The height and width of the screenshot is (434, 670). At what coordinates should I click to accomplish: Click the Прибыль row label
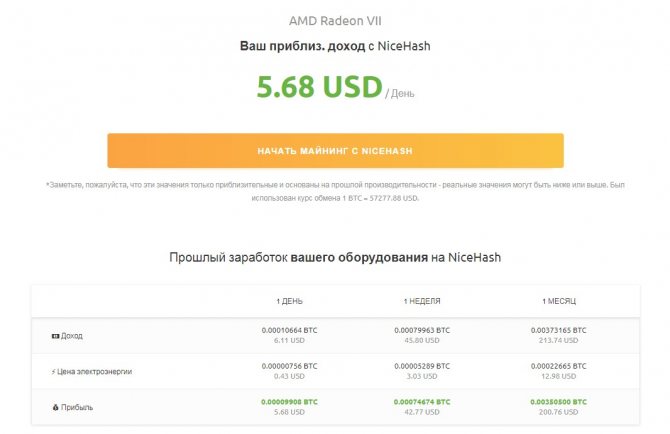(x=77, y=408)
